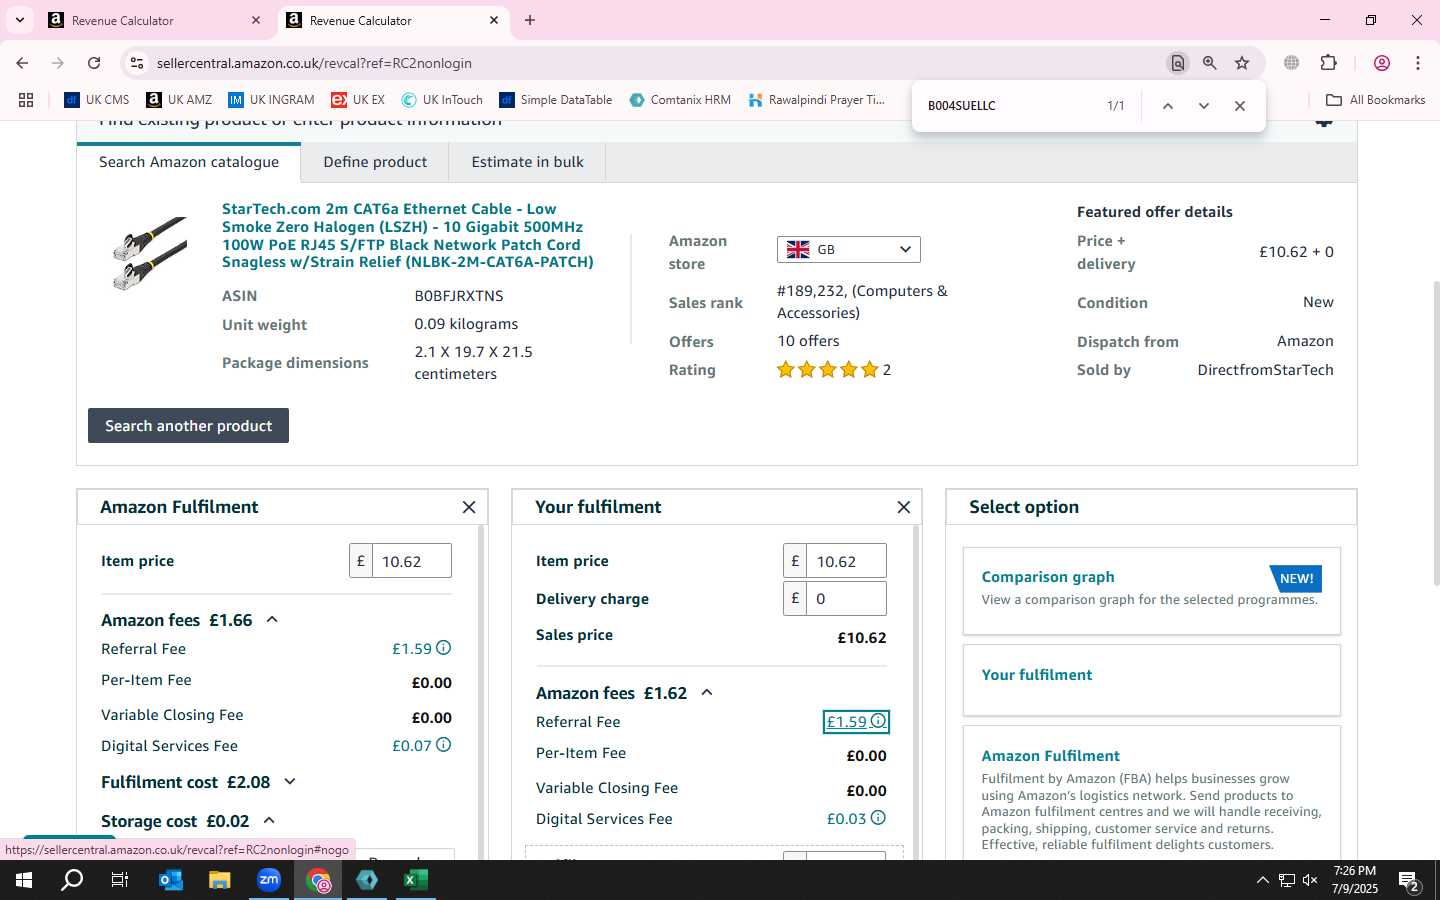Select Estimate in bulk tab
This screenshot has width=1440, height=900.
tap(527, 162)
